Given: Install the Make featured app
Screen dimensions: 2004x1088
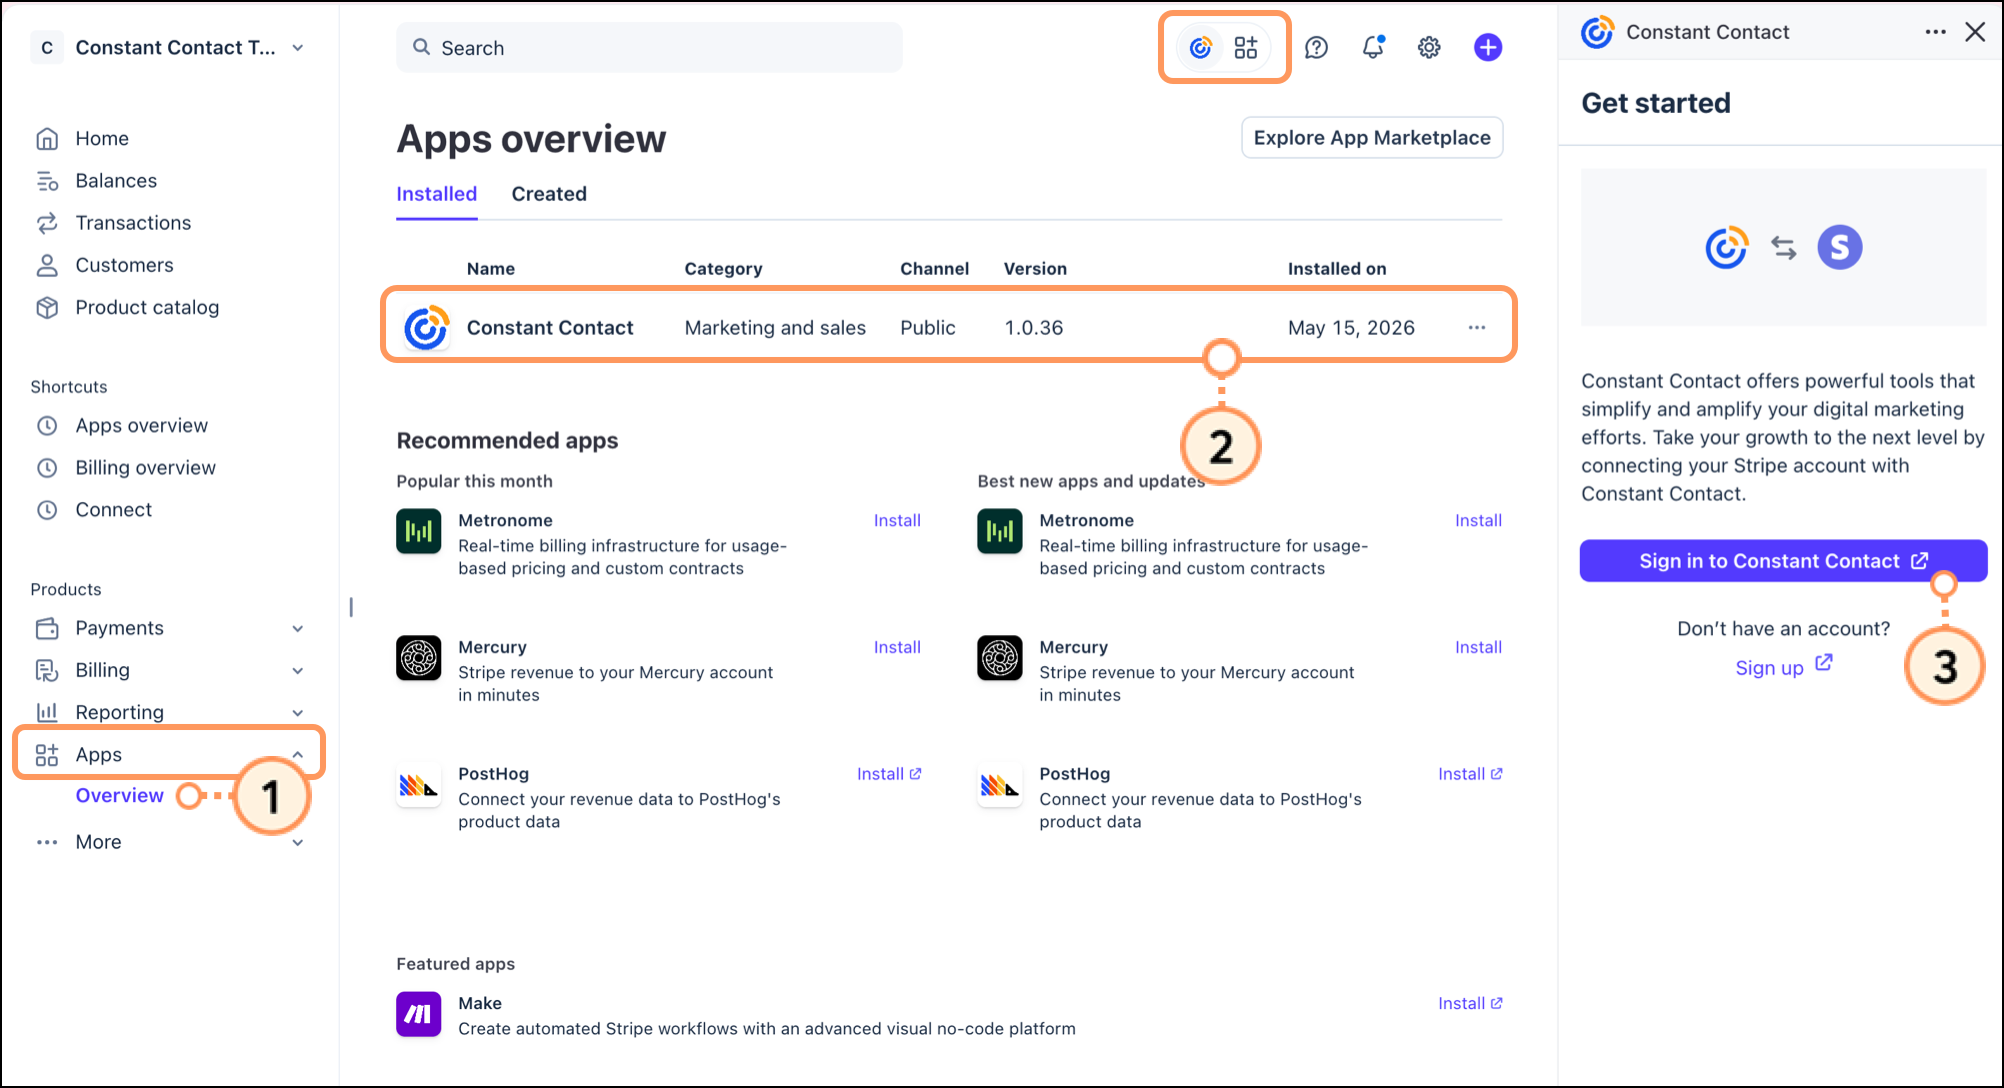Looking at the screenshot, I should (1470, 1003).
